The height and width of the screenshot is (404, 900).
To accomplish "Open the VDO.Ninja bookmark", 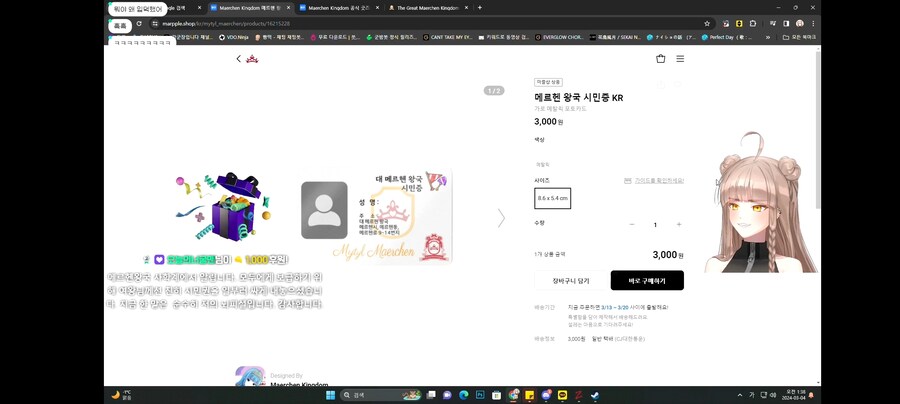I will 233,37.
